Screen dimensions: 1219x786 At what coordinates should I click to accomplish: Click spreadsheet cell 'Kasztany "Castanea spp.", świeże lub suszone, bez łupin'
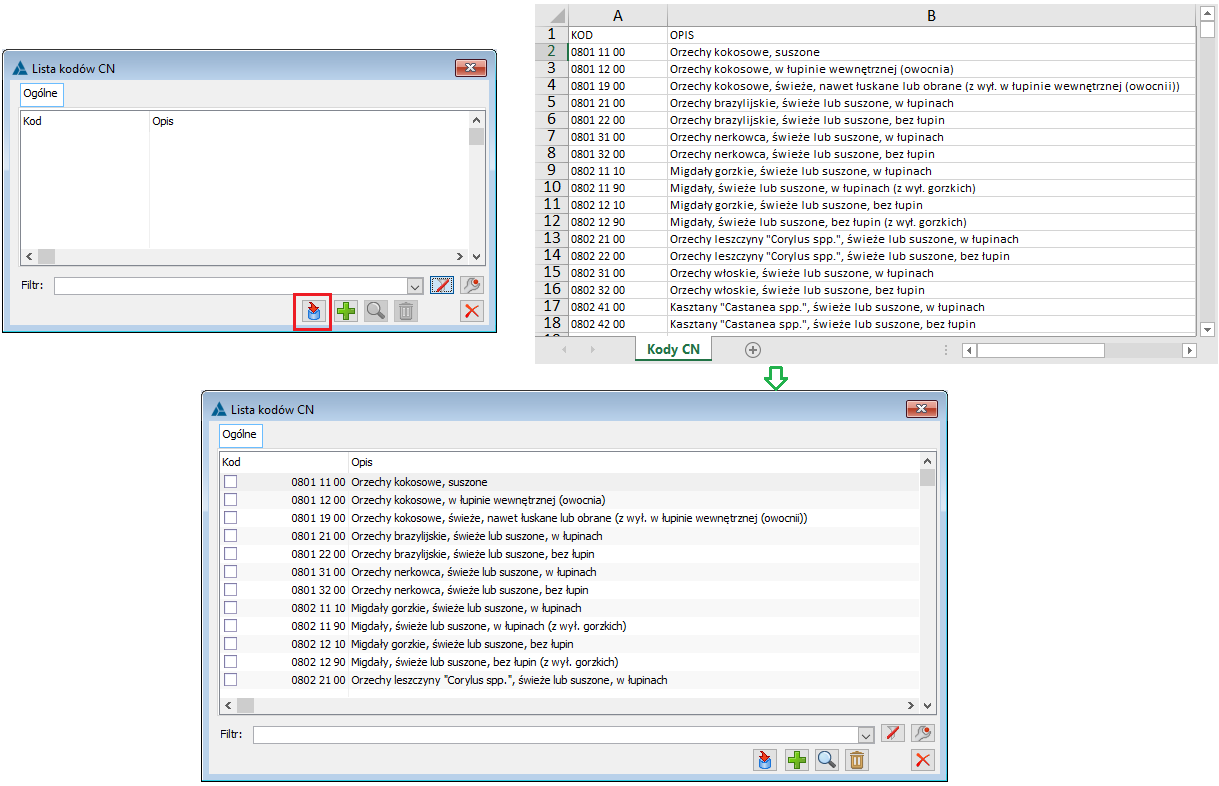[931, 324]
